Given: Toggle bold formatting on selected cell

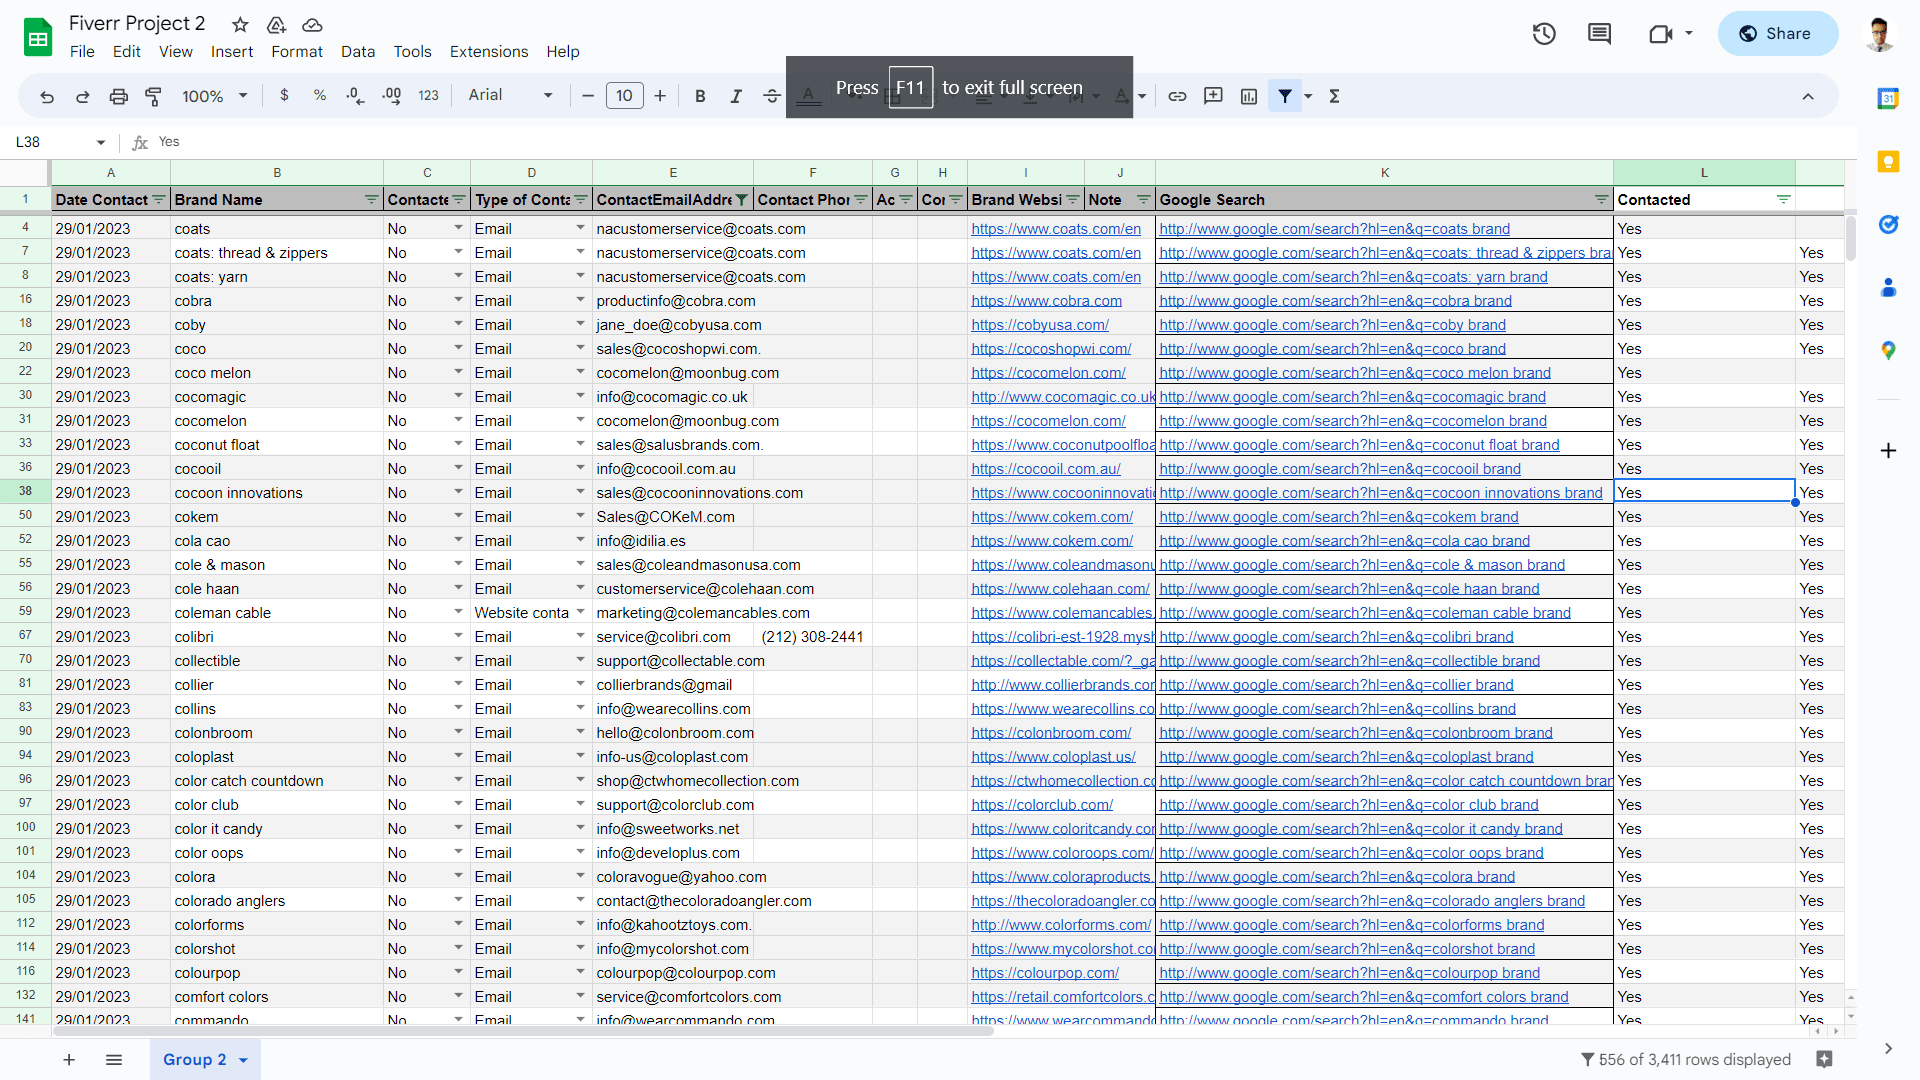Looking at the screenshot, I should pyautogui.click(x=699, y=95).
